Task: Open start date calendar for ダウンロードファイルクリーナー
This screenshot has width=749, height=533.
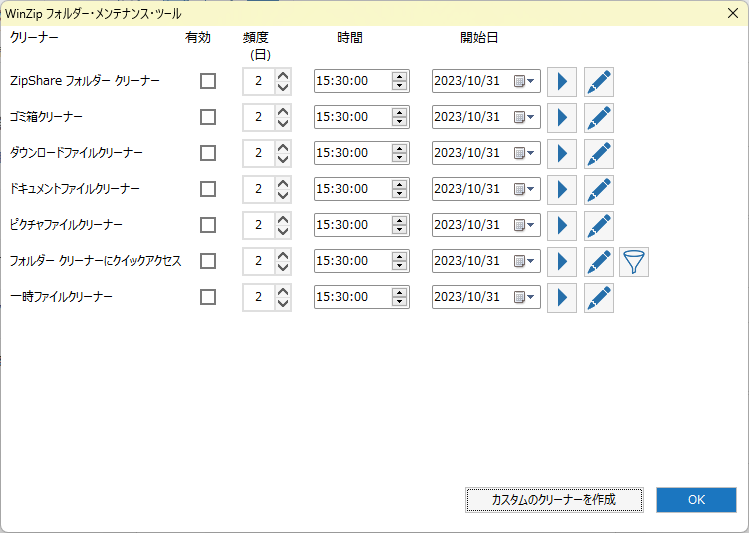Action: coord(525,153)
